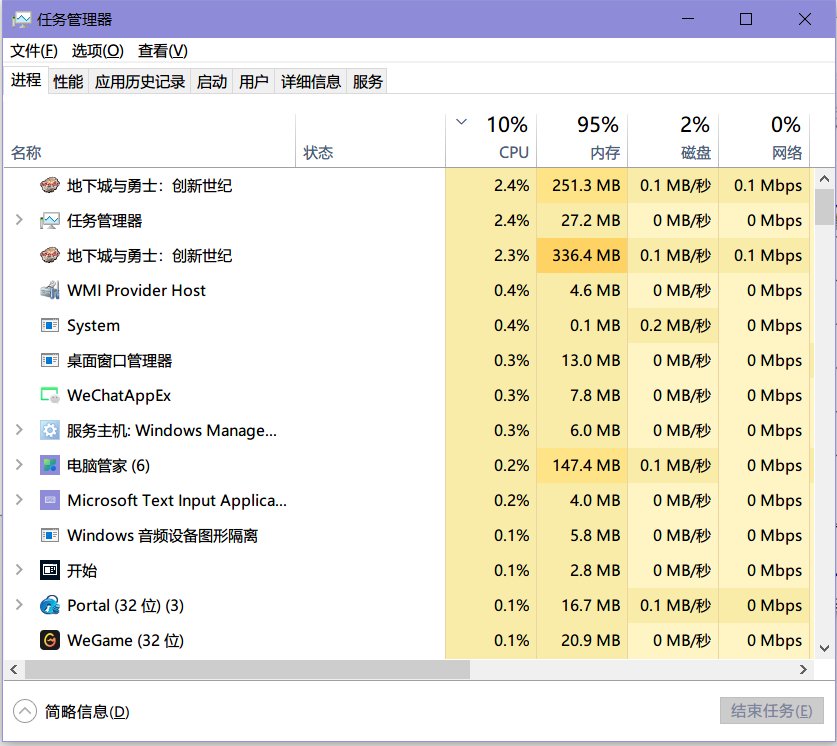Select the 进程 tab
Viewport: 837px width, 746px height.
(x=26, y=80)
